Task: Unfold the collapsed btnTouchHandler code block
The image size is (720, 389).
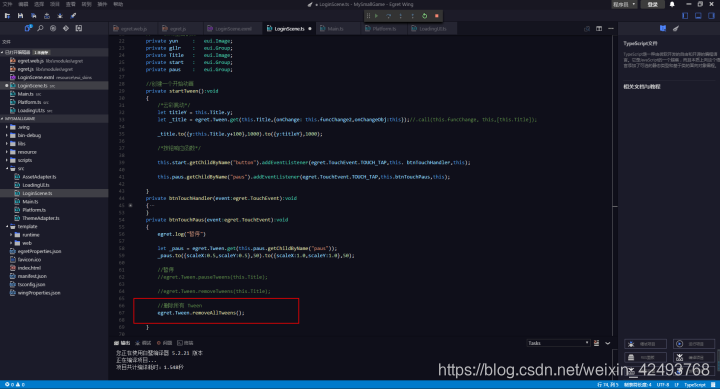Action: pos(130,205)
